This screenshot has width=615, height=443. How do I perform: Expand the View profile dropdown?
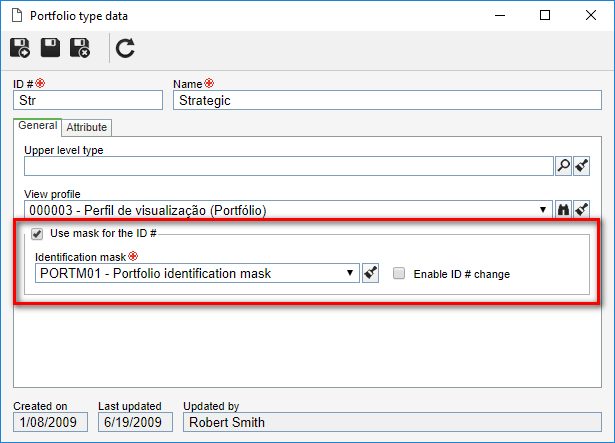tap(543, 210)
